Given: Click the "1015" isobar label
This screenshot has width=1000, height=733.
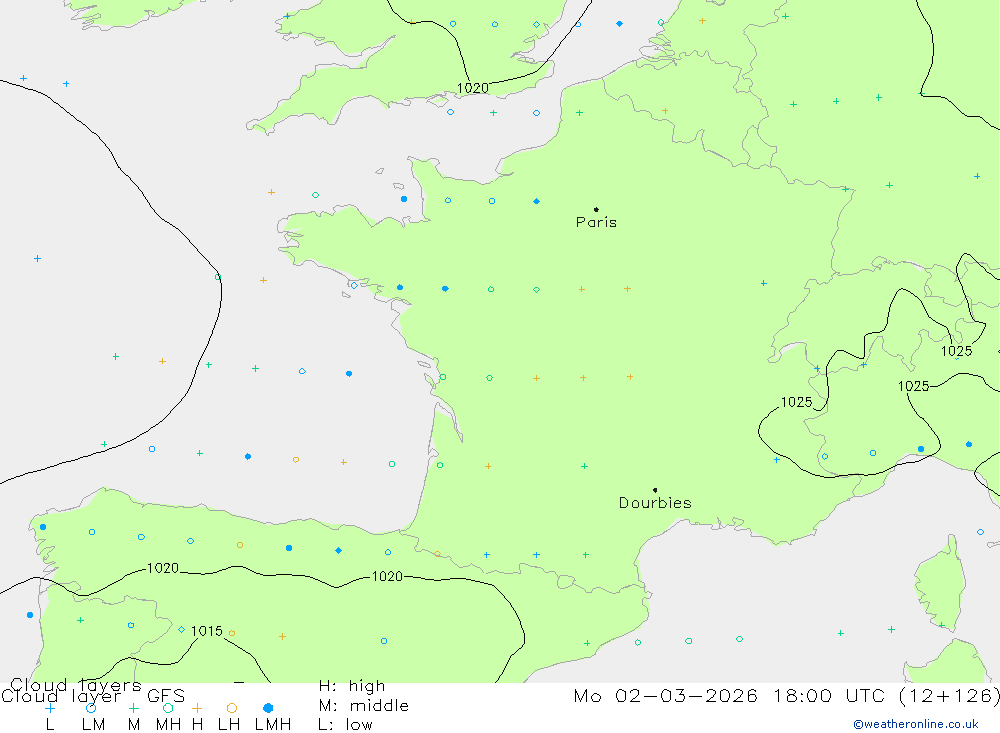Looking at the screenshot, I should (207, 631).
